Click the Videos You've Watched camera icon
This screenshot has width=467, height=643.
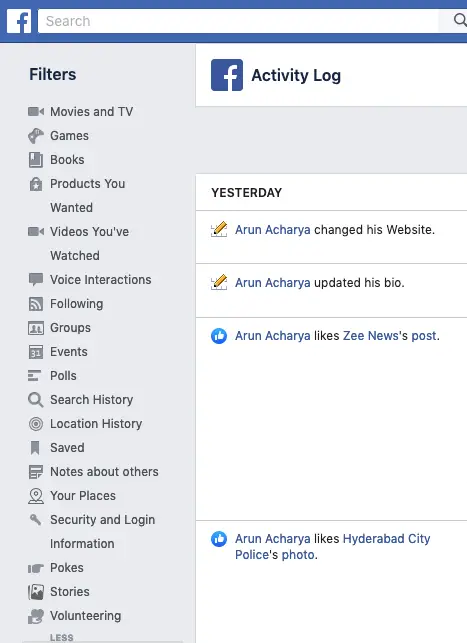tap(36, 232)
